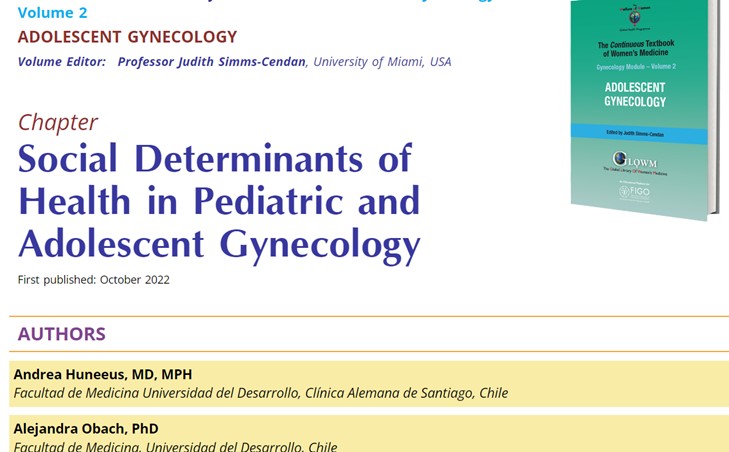The image size is (729, 452).
Task: Open author Alejandra Obach, PhD
Action: [85, 428]
